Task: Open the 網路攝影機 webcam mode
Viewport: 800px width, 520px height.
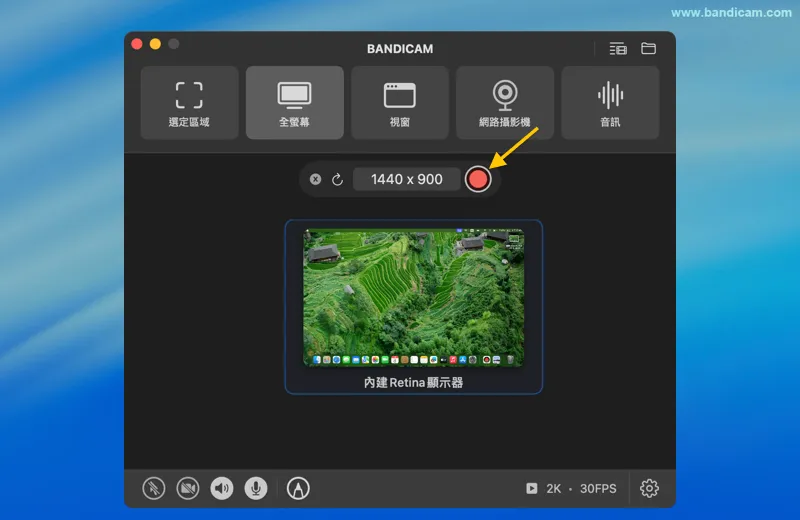Action: (x=505, y=103)
